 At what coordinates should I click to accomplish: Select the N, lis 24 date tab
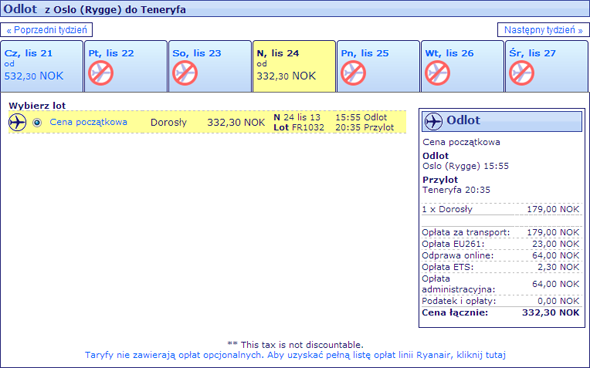pos(294,66)
